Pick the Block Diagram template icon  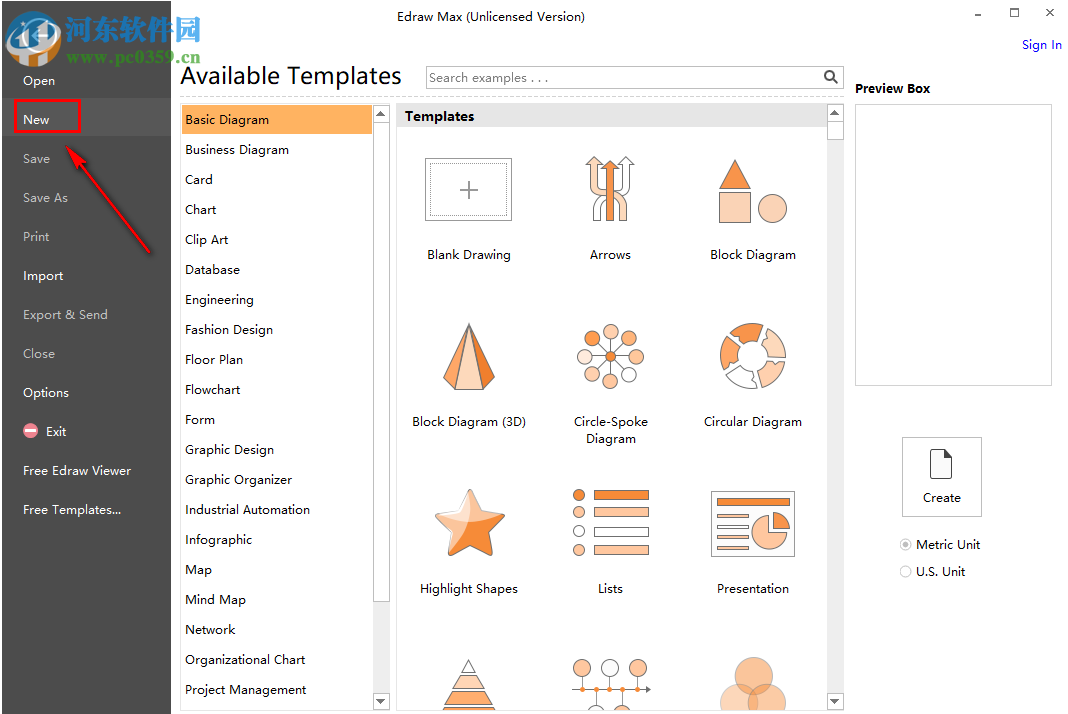click(x=753, y=191)
